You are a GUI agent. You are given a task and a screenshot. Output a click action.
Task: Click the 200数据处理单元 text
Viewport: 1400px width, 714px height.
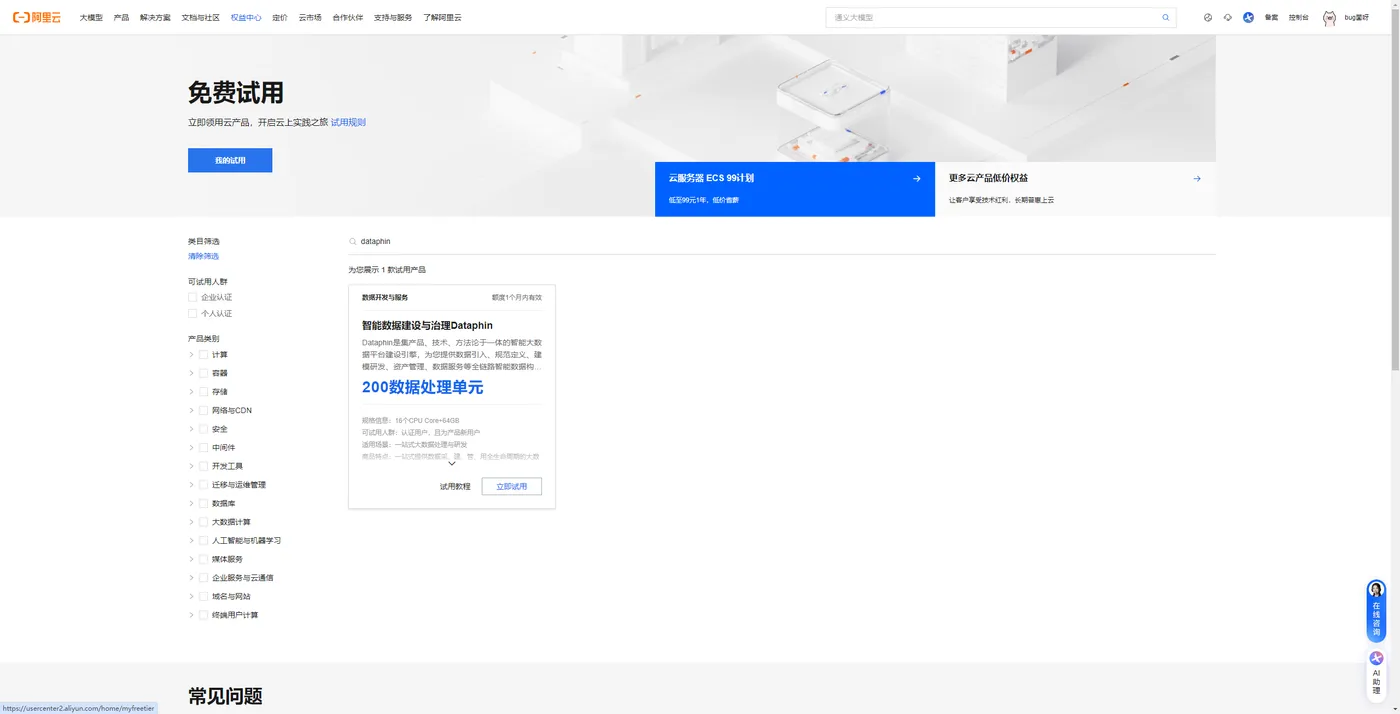pos(422,387)
